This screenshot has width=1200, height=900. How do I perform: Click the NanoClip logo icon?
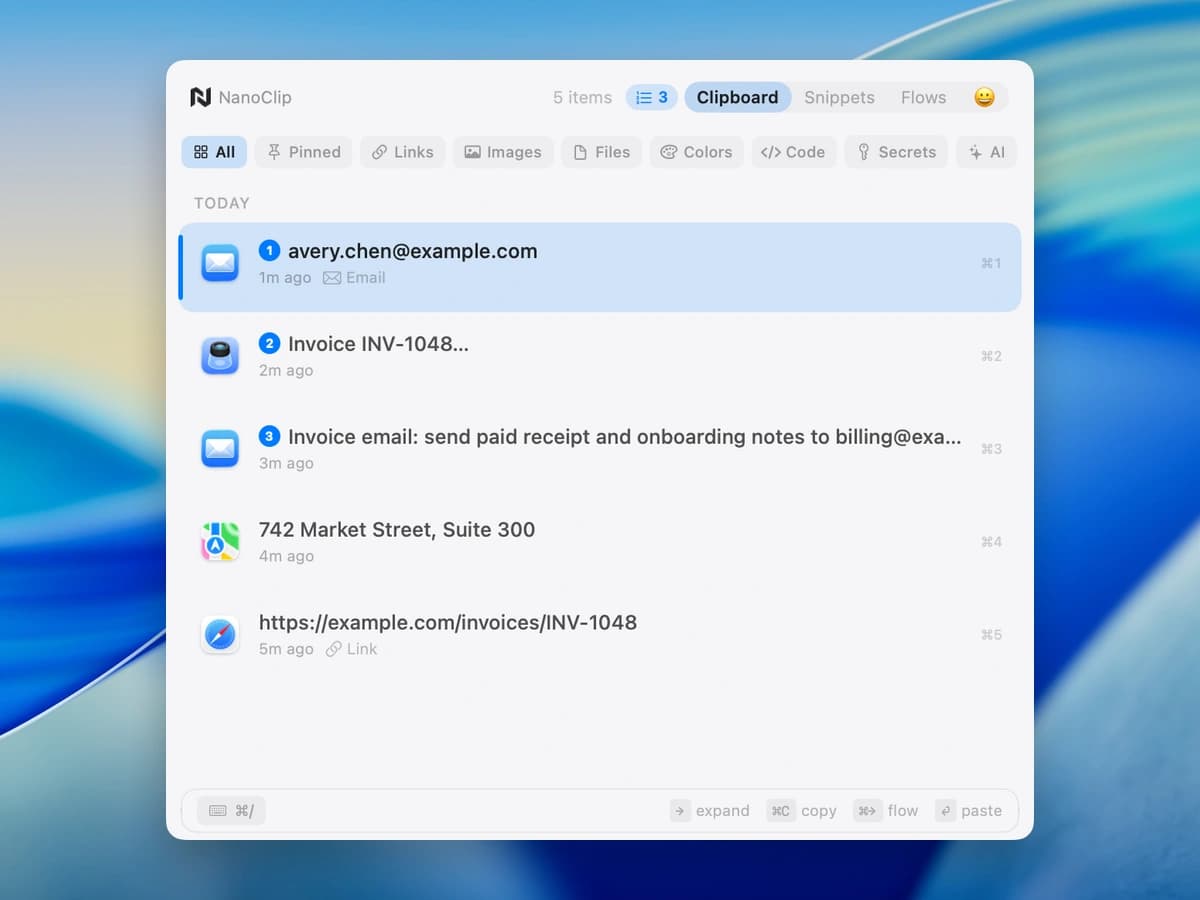click(200, 97)
